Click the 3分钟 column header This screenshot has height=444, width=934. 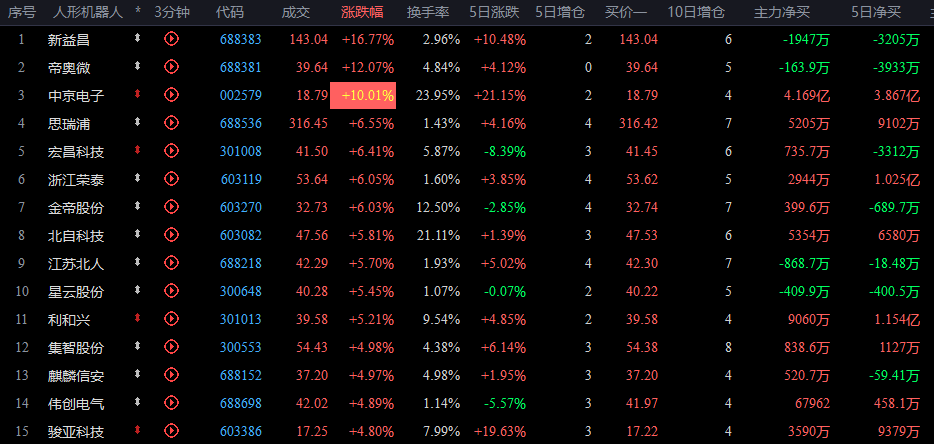coord(172,12)
